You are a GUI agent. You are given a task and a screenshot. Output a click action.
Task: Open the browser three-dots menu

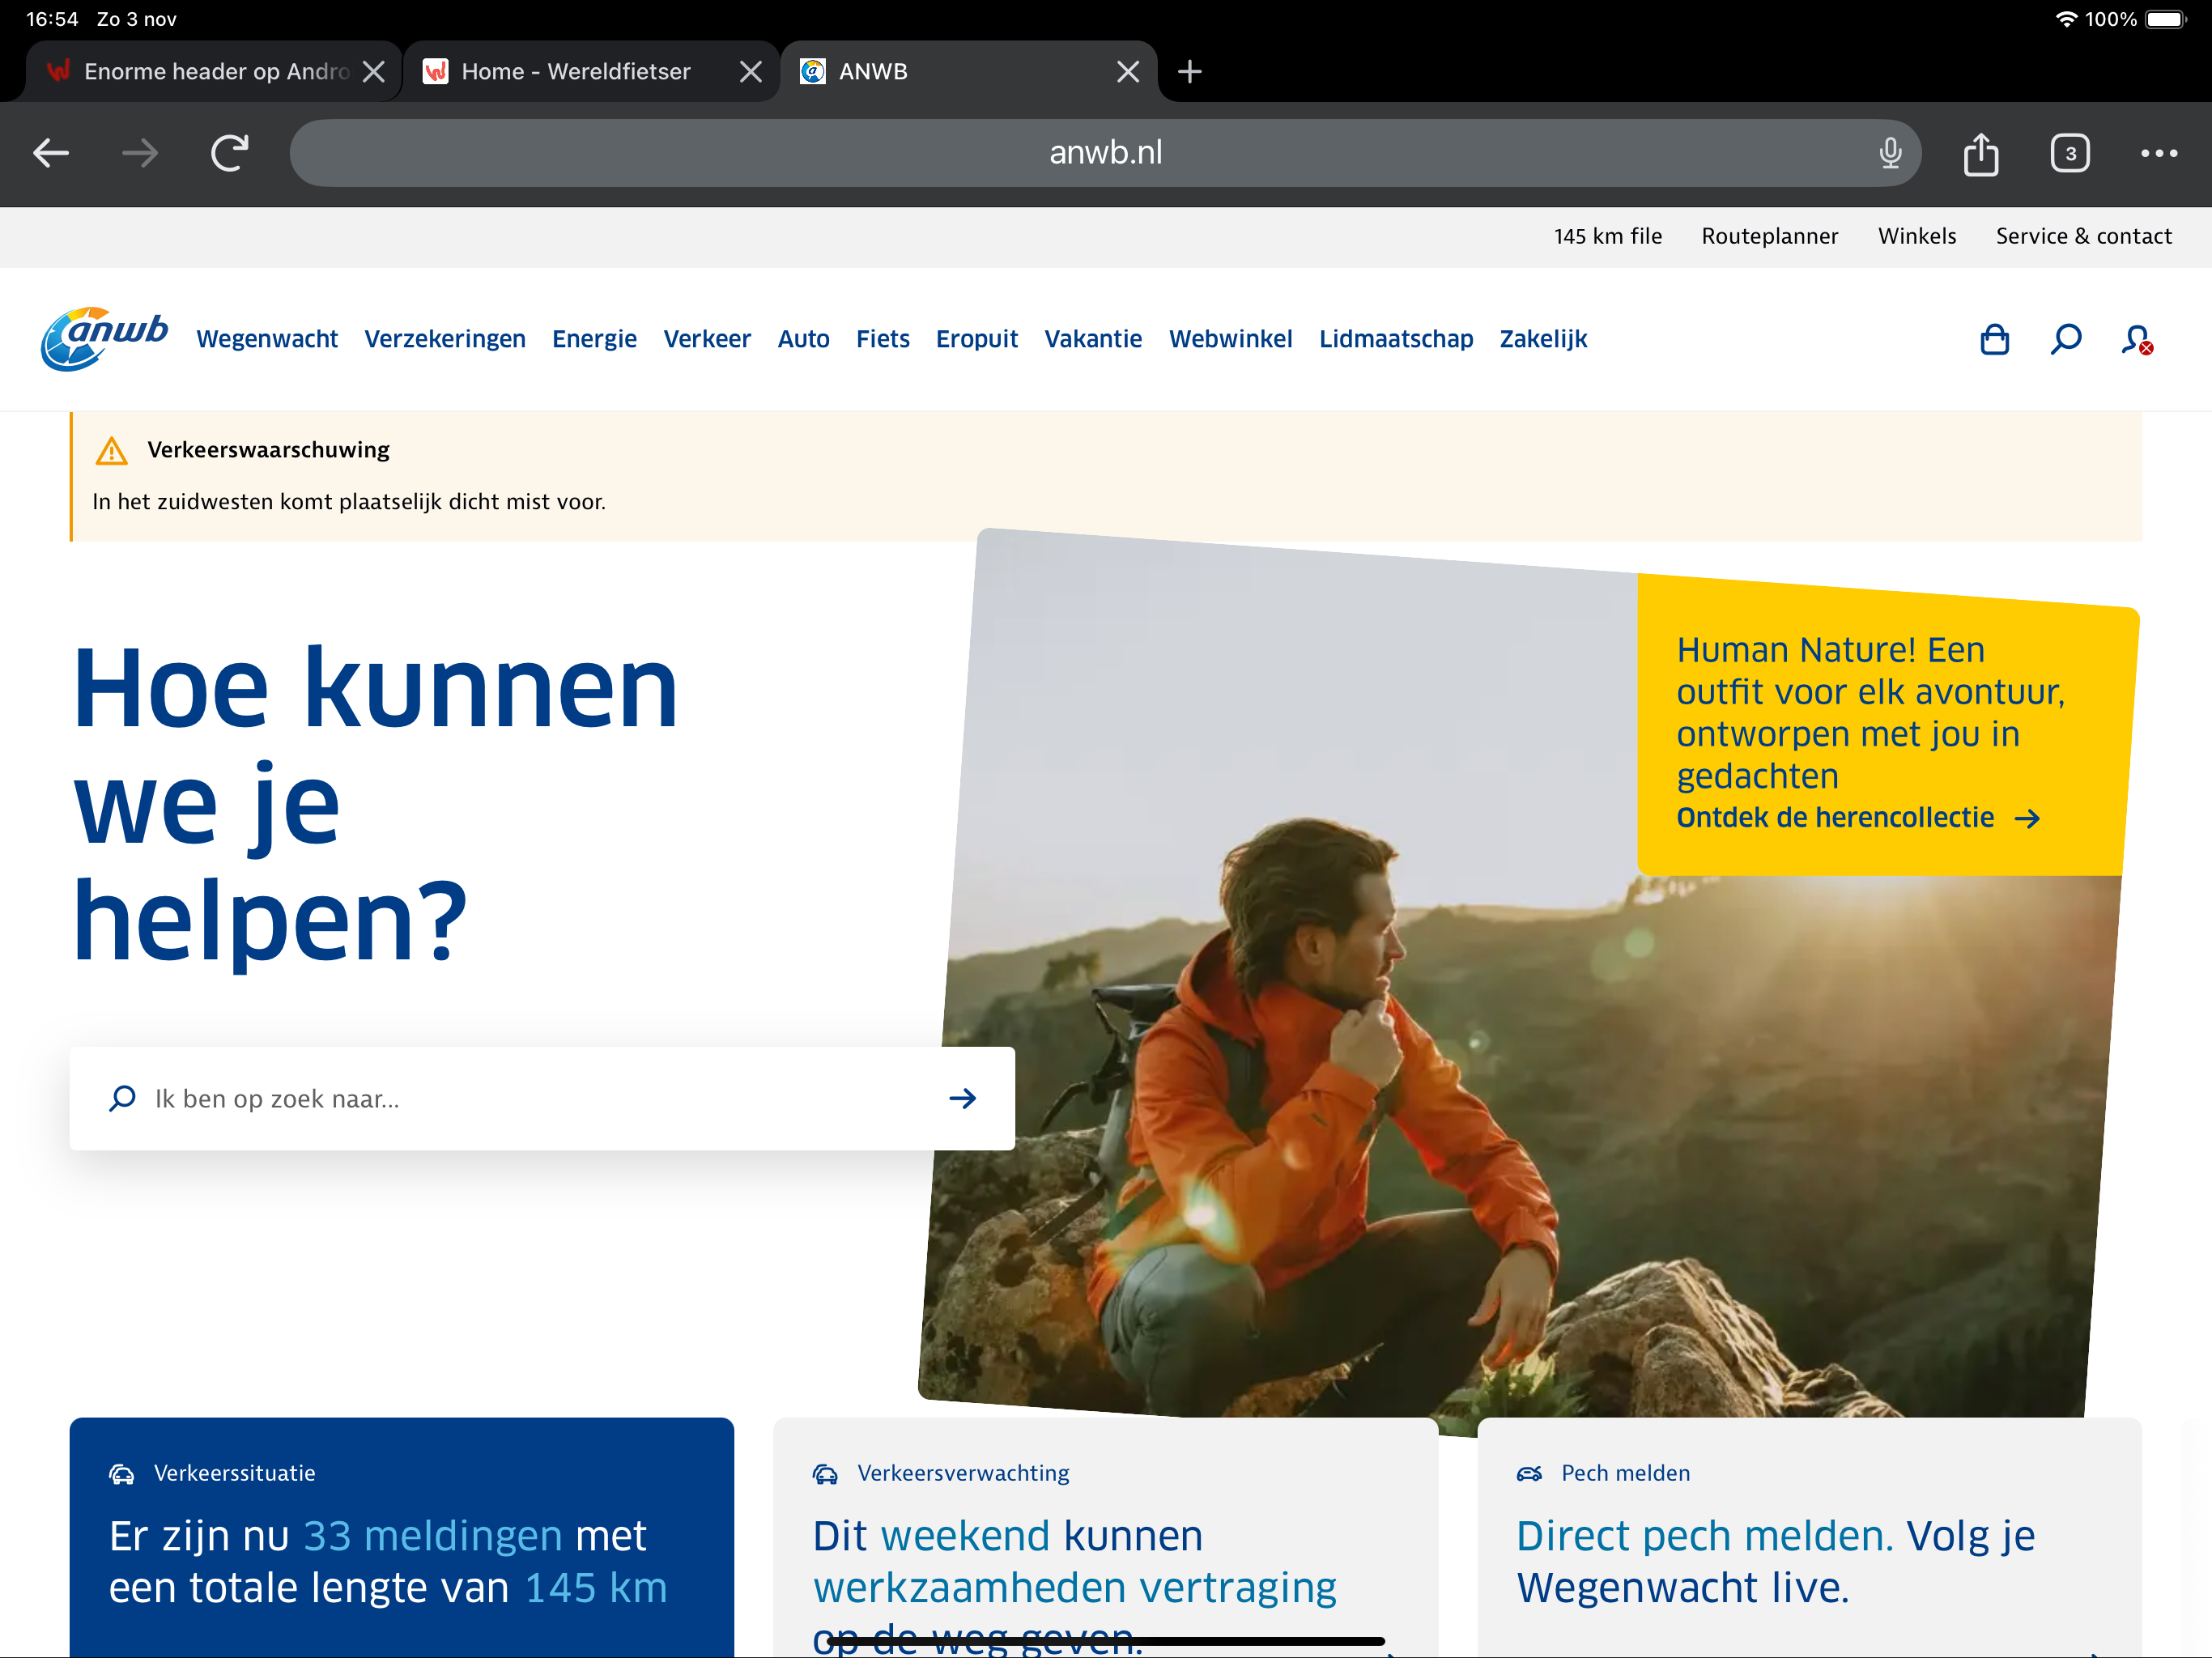(x=2158, y=154)
